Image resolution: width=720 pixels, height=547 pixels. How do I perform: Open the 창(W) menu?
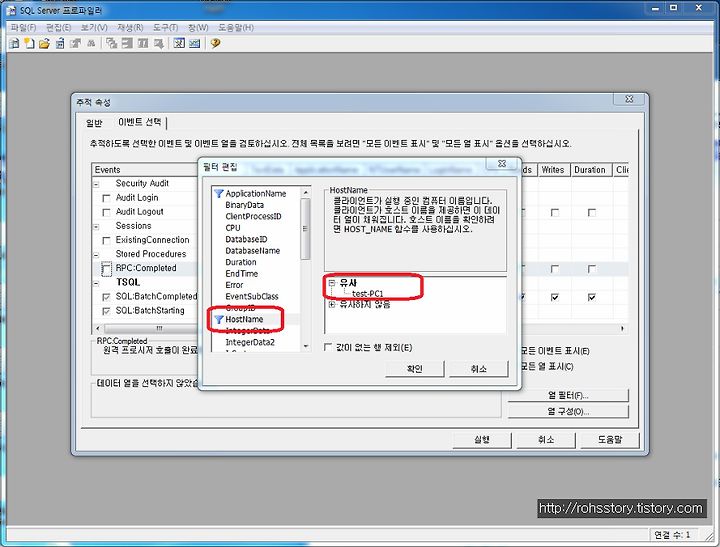[198, 28]
